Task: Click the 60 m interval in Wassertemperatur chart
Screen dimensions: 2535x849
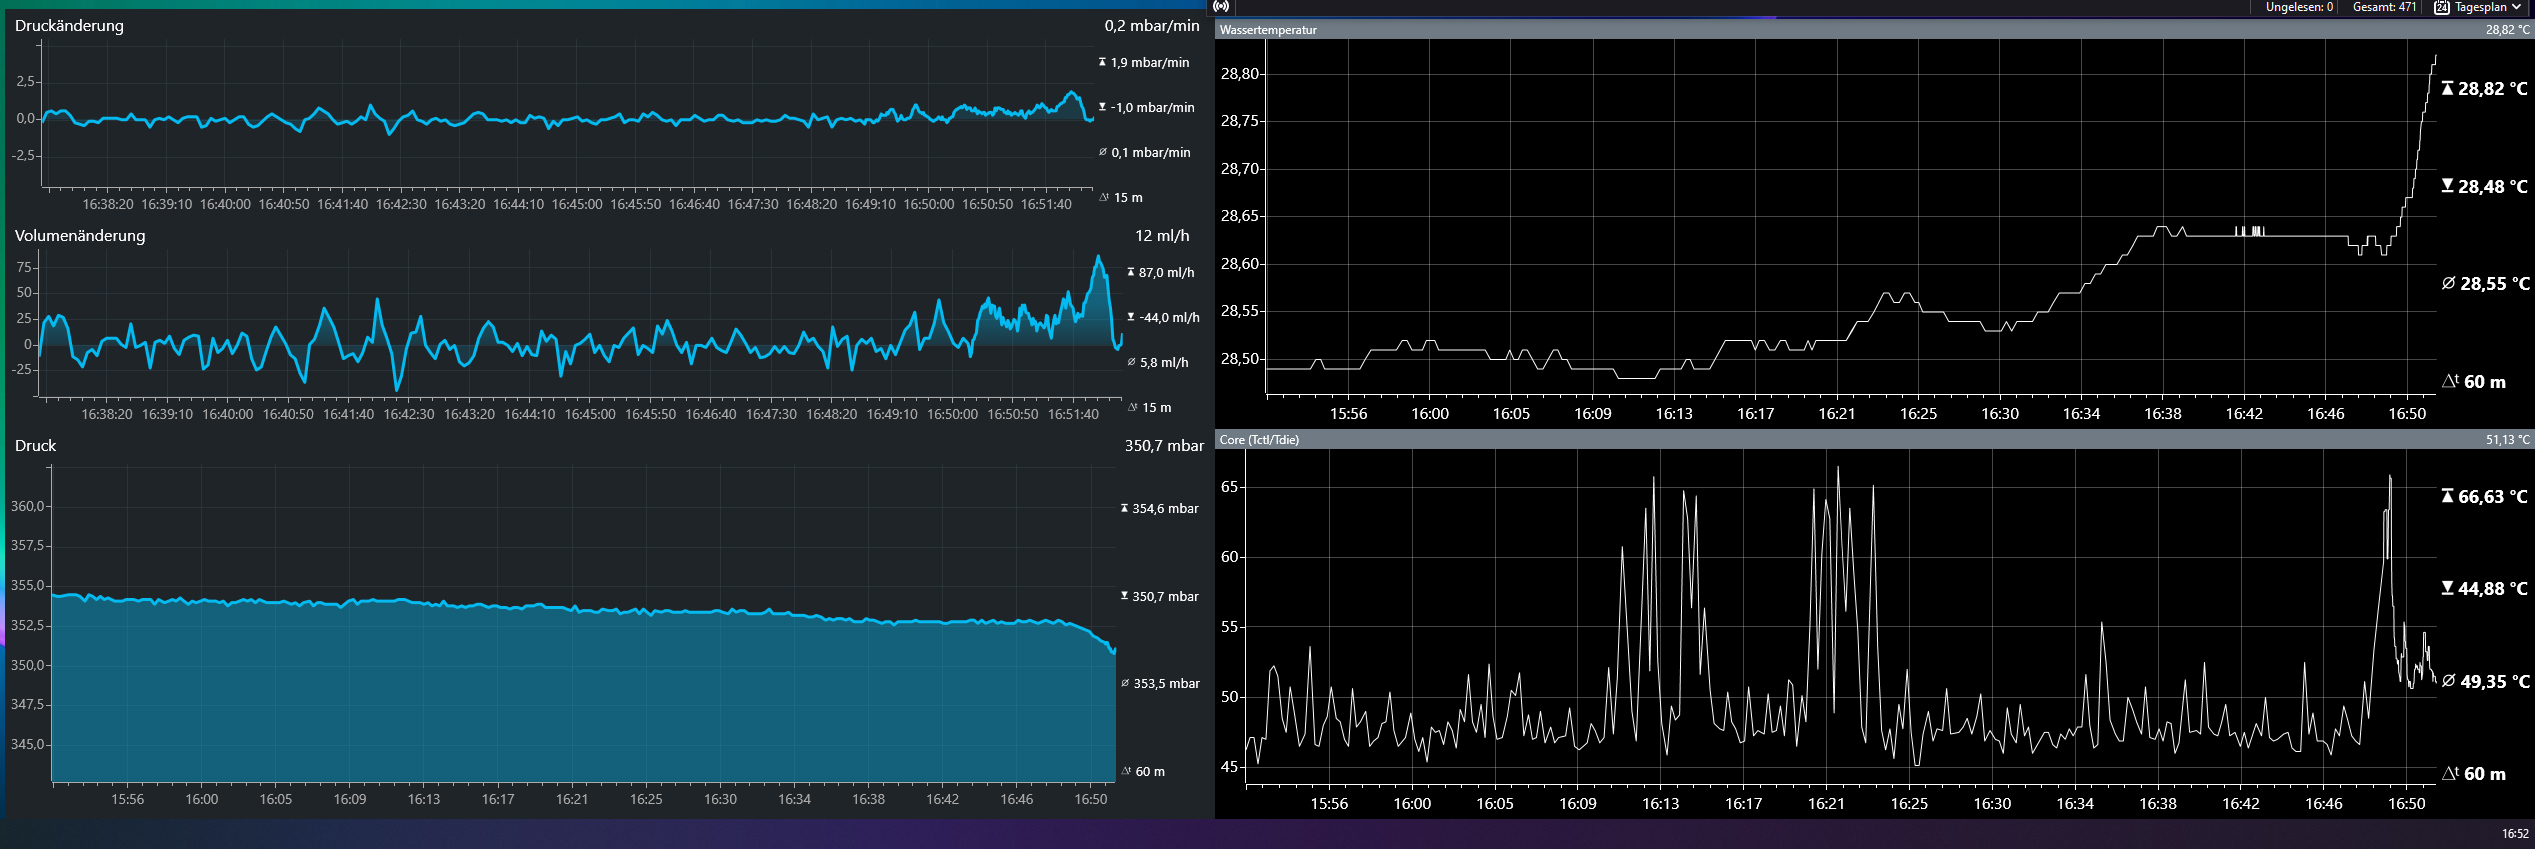Action: coord(2485,382)
